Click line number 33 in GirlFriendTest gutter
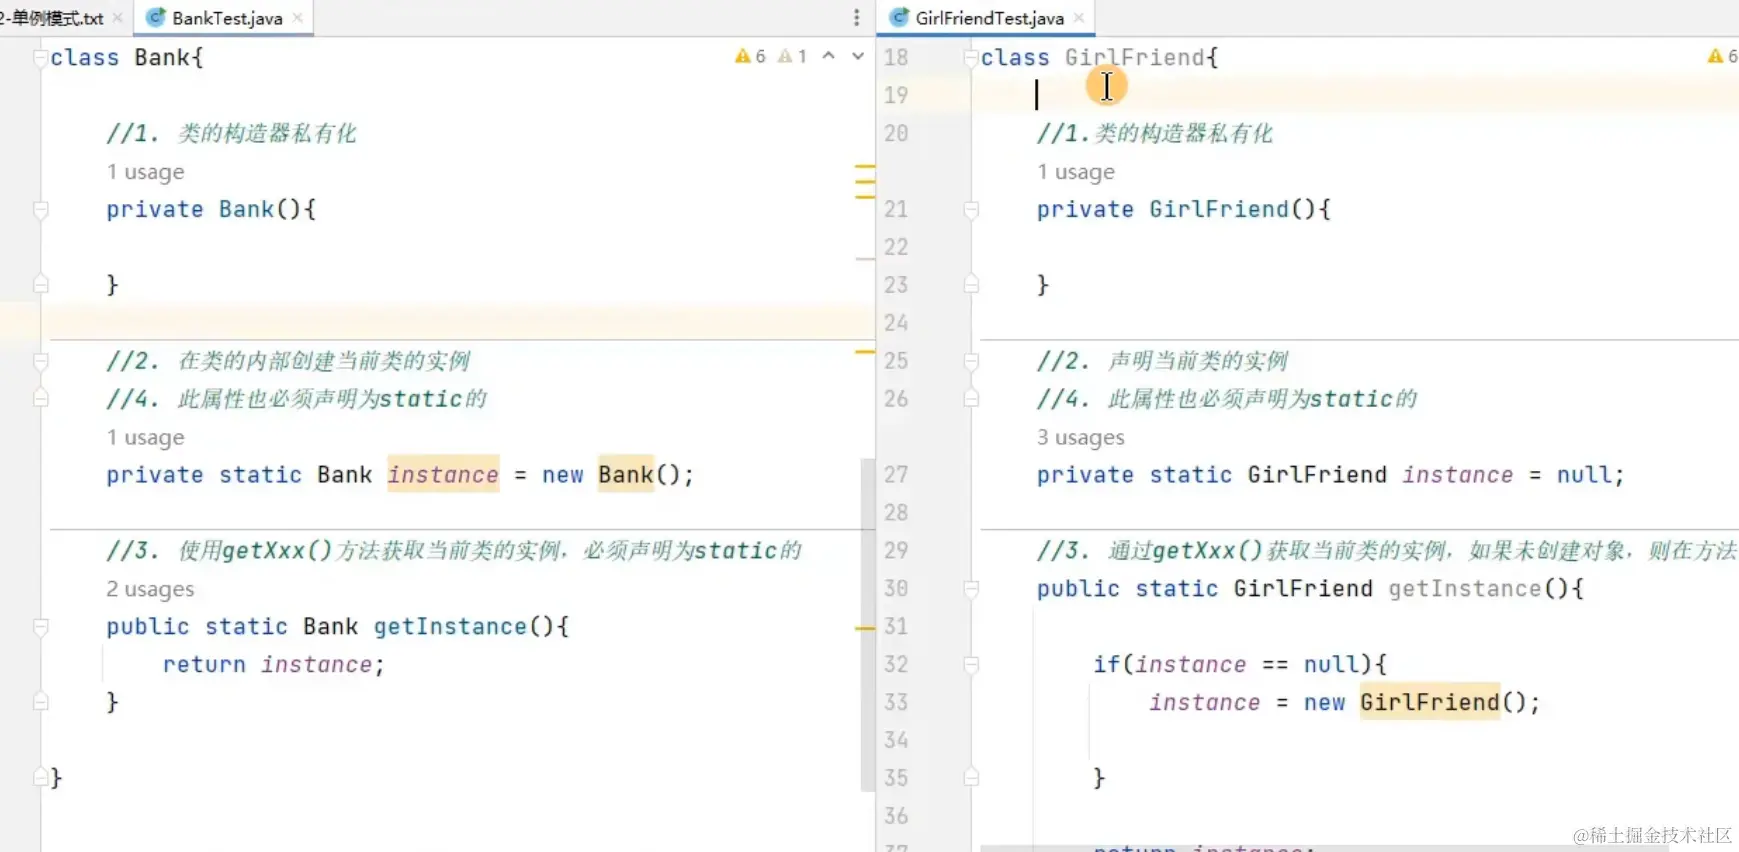This screenshot has height=852, width=1739. 896,703
